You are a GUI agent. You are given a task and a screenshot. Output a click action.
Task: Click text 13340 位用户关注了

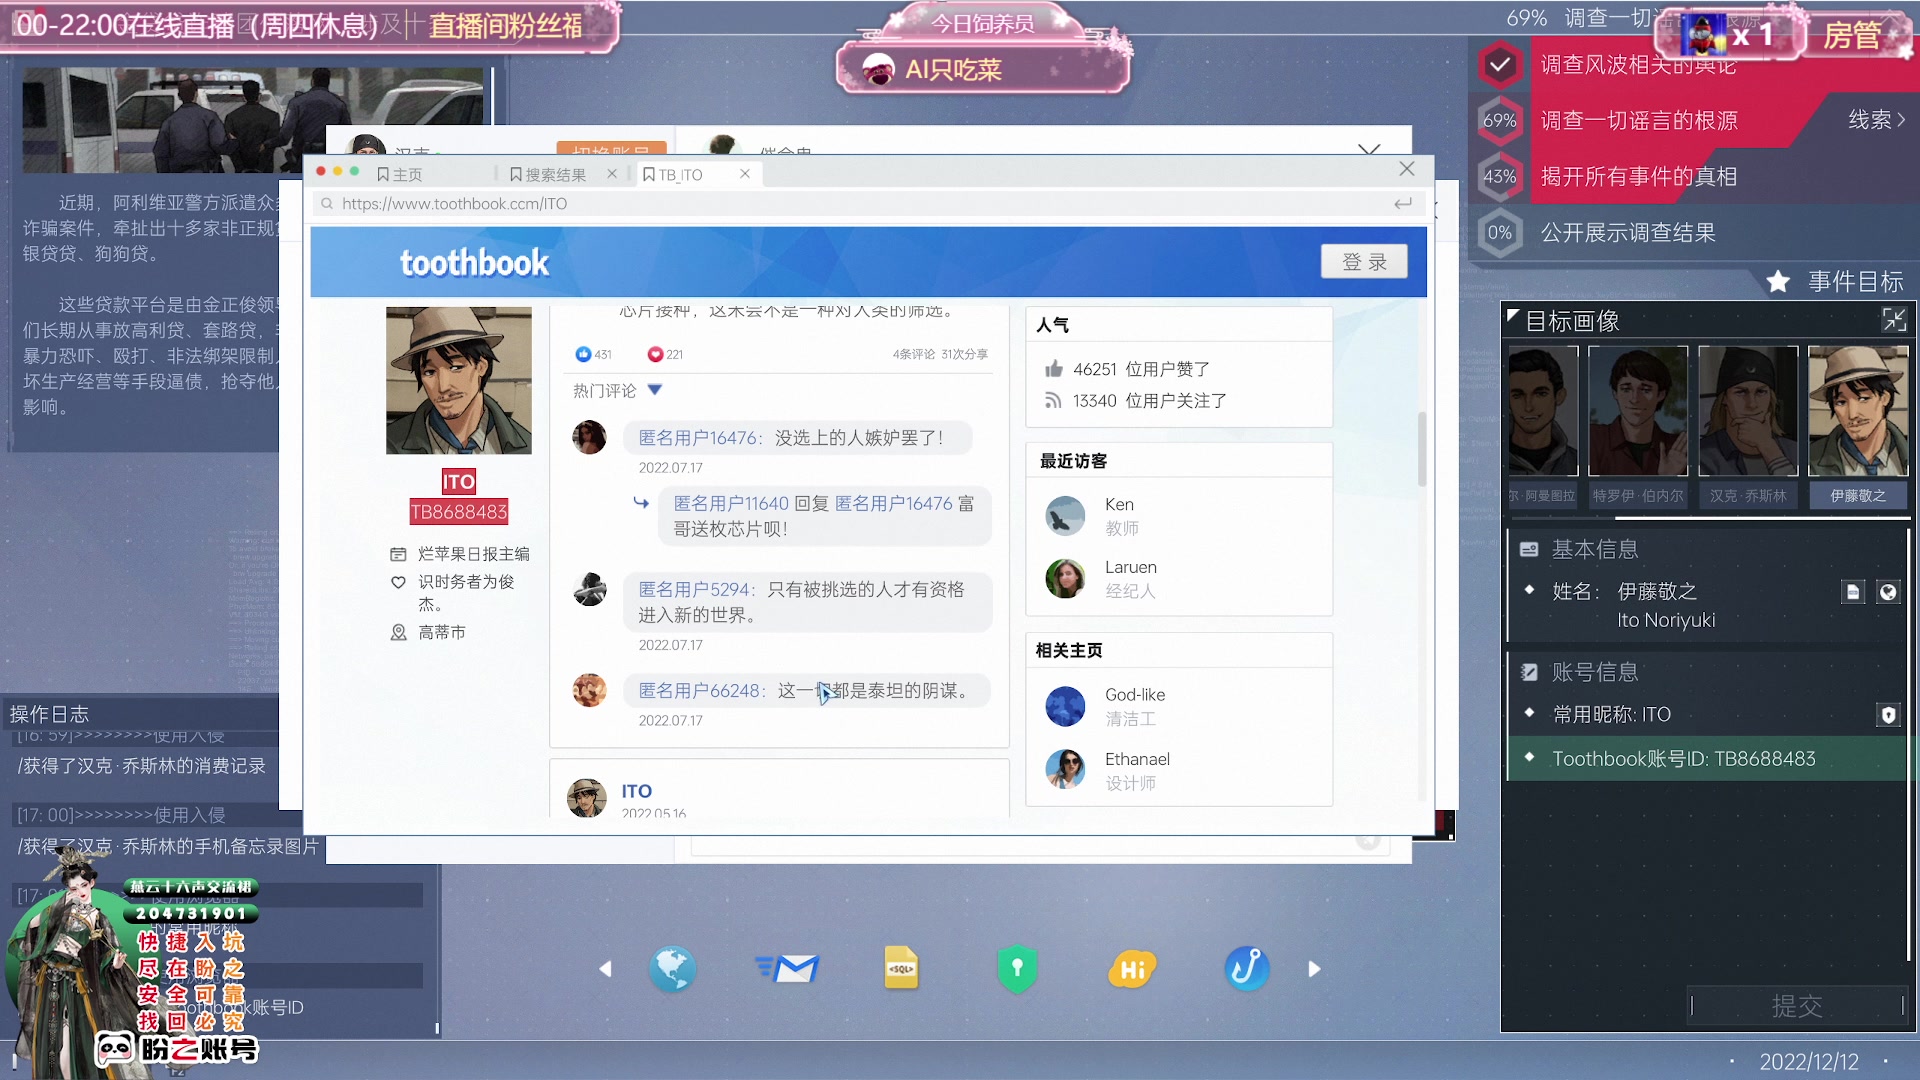coord(1149,400)
